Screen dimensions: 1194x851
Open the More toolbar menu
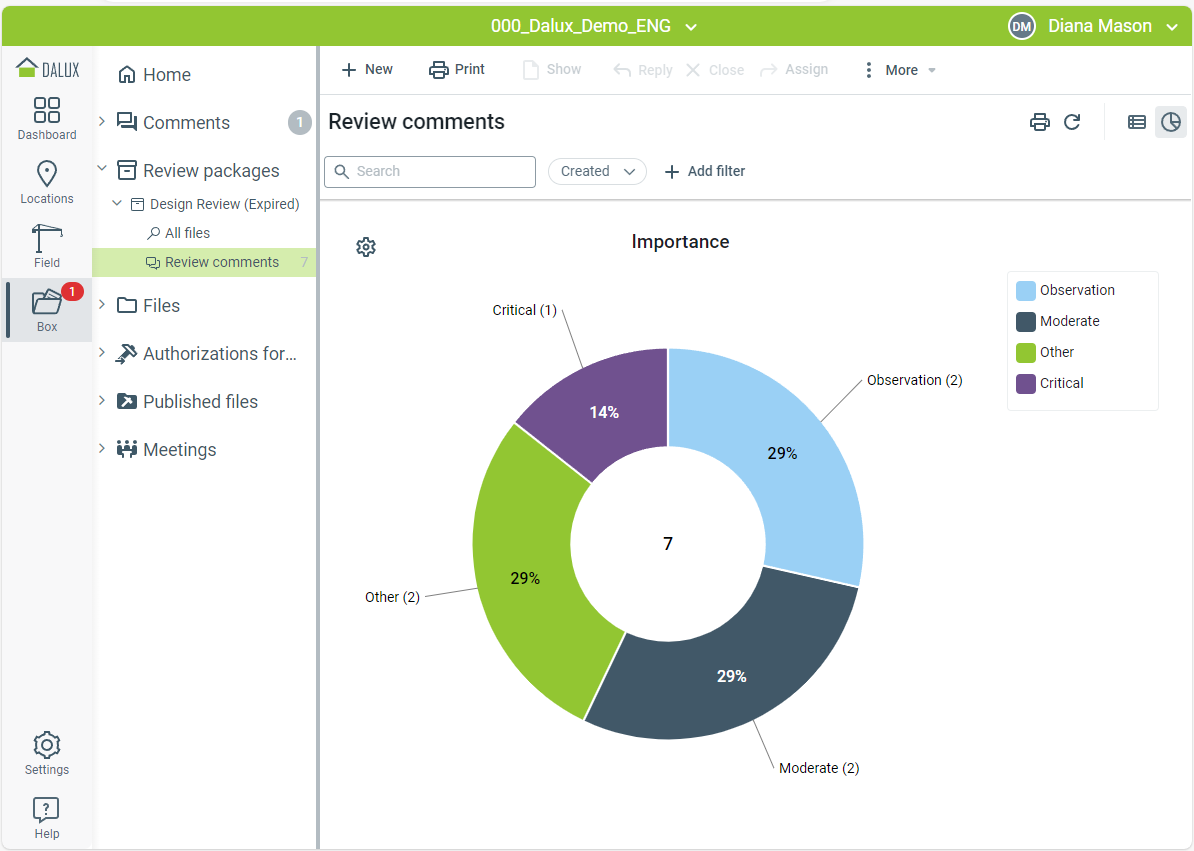(900, 70)
